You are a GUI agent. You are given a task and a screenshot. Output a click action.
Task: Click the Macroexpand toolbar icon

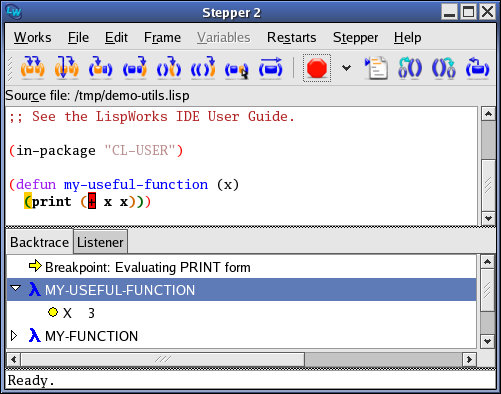coord(410,68)
